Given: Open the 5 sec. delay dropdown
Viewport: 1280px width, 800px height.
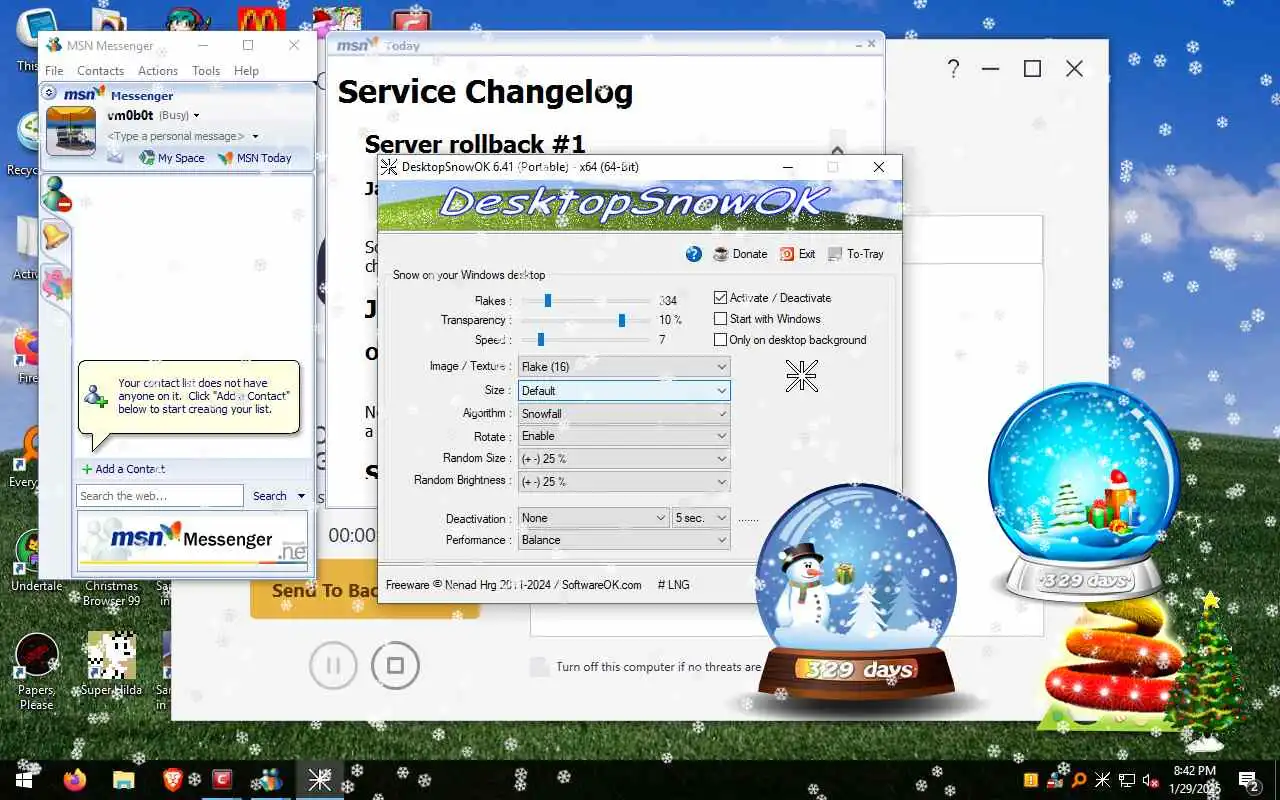Looking at the screenshot, I should (701, 518).
